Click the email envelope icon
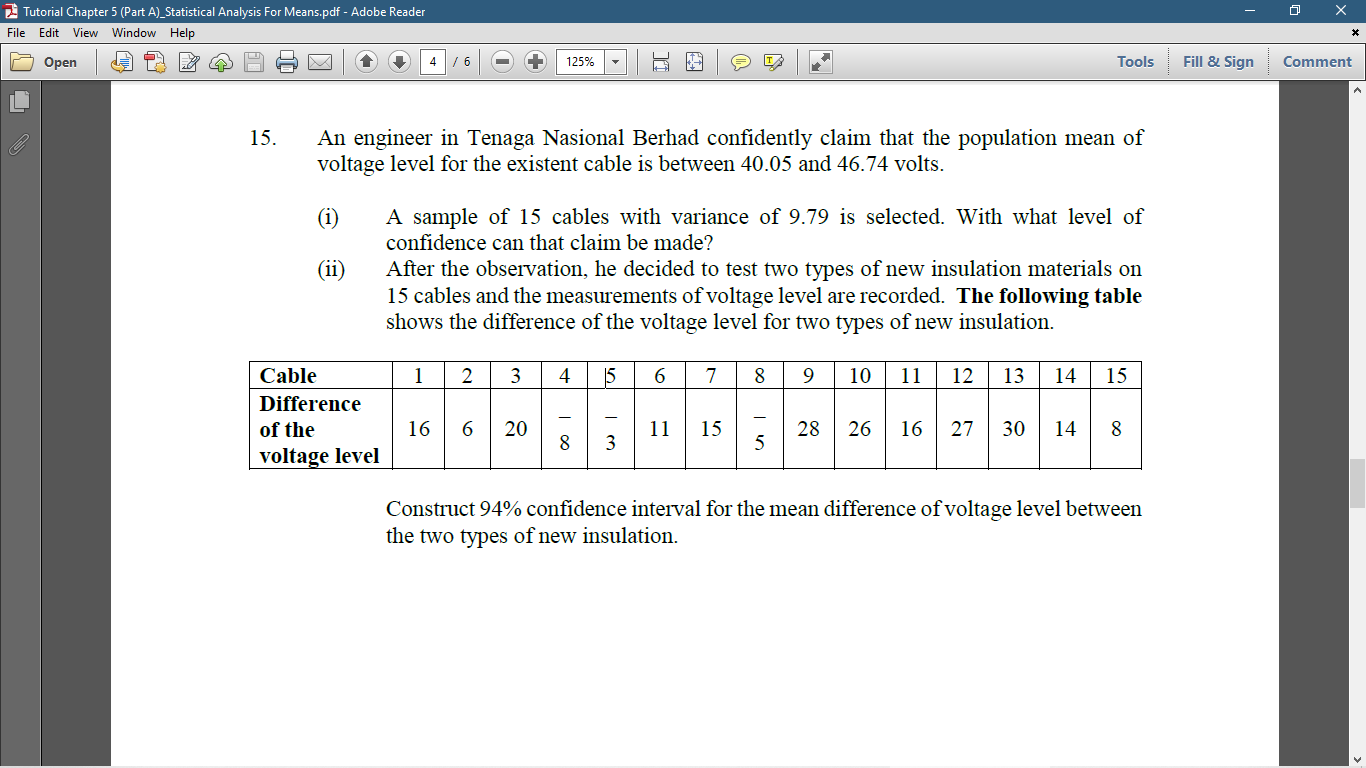The image size is (1366, 768). click(320, 62)
